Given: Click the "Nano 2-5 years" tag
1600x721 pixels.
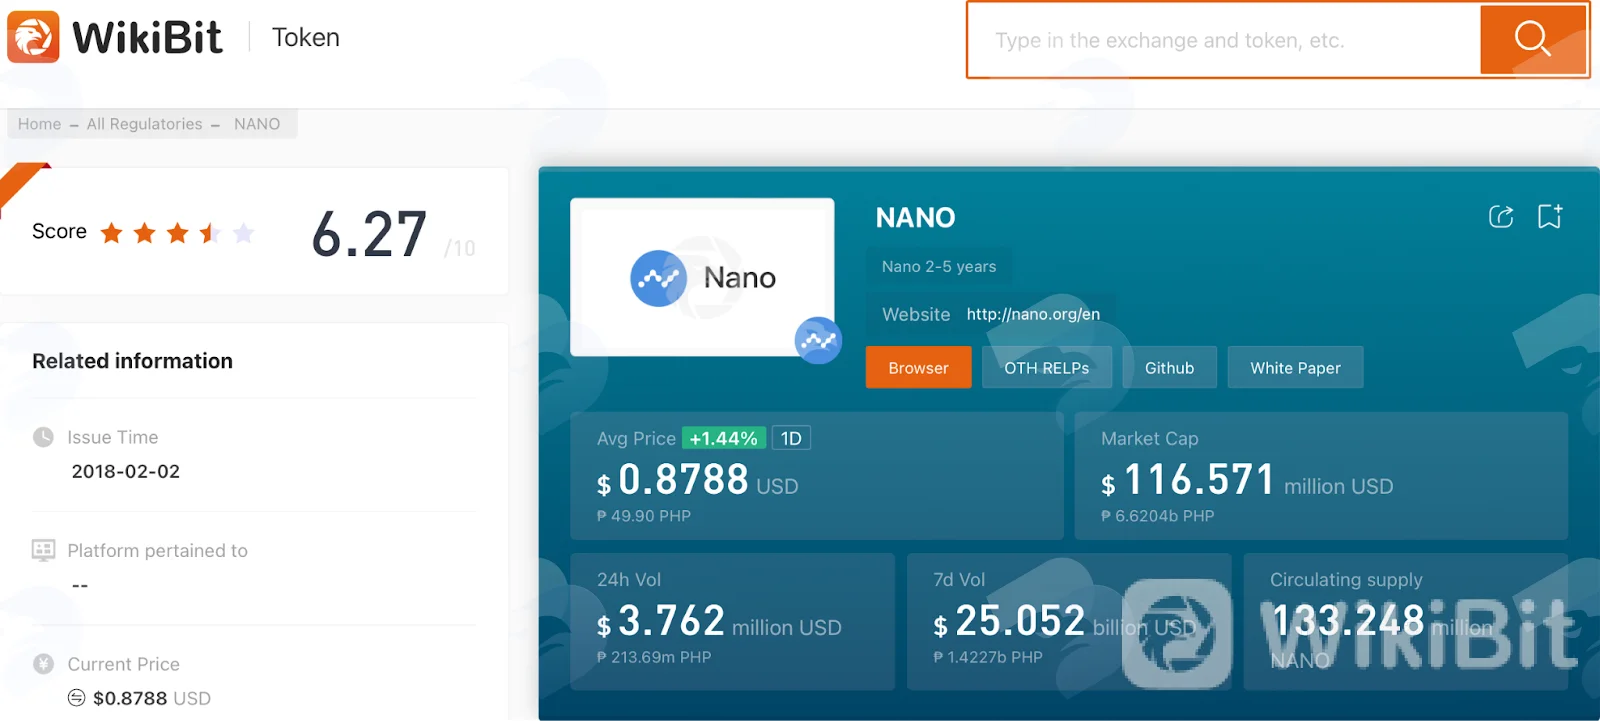Looking at the screenshot, I should (939, 266).
